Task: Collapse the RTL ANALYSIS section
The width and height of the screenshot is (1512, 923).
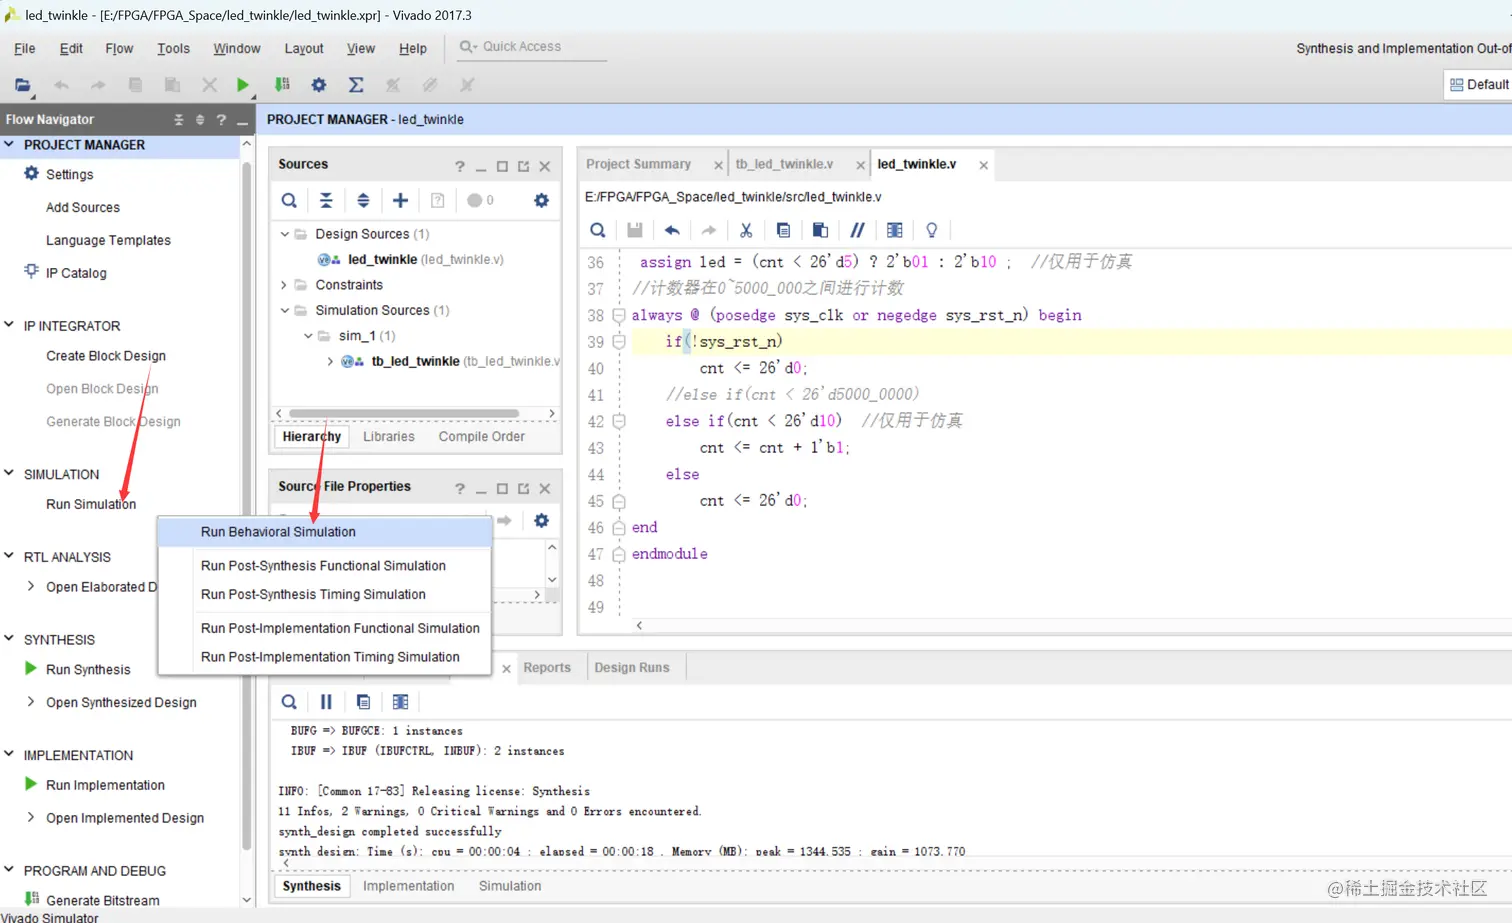Action: (9, 556)
